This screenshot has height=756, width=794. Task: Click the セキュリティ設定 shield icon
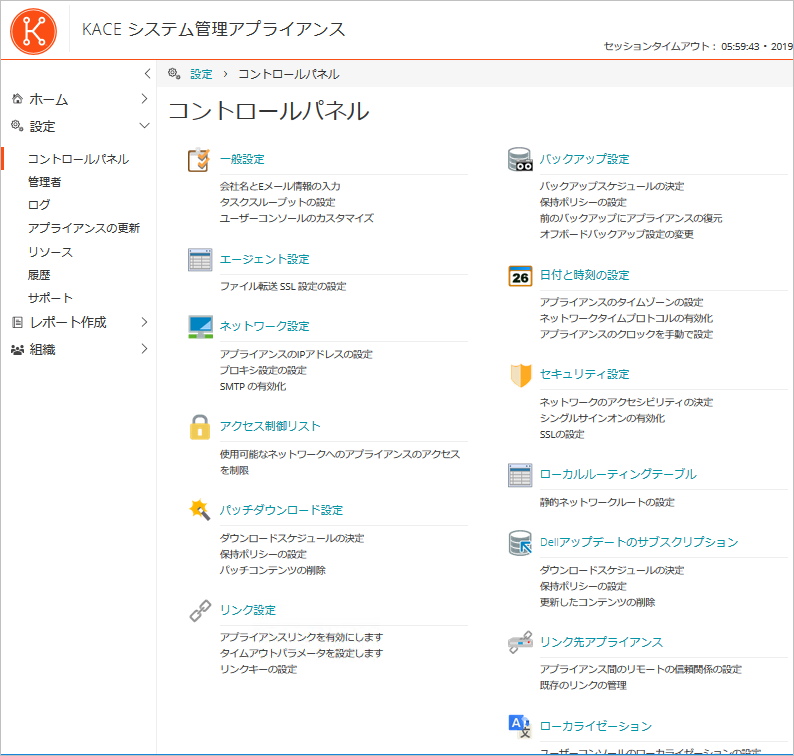521,375
